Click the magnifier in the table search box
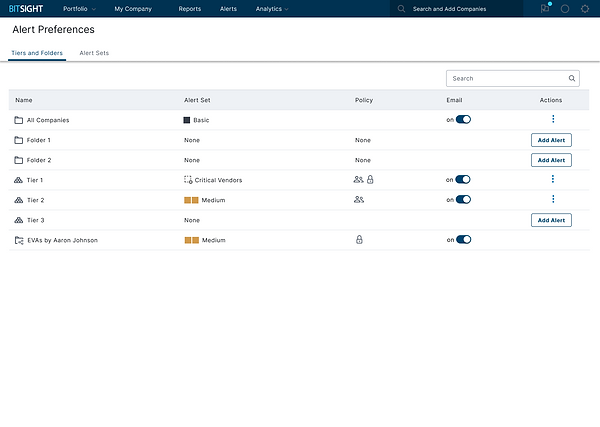This screenshot has width=600, height=427. click(x=572, y=78)
